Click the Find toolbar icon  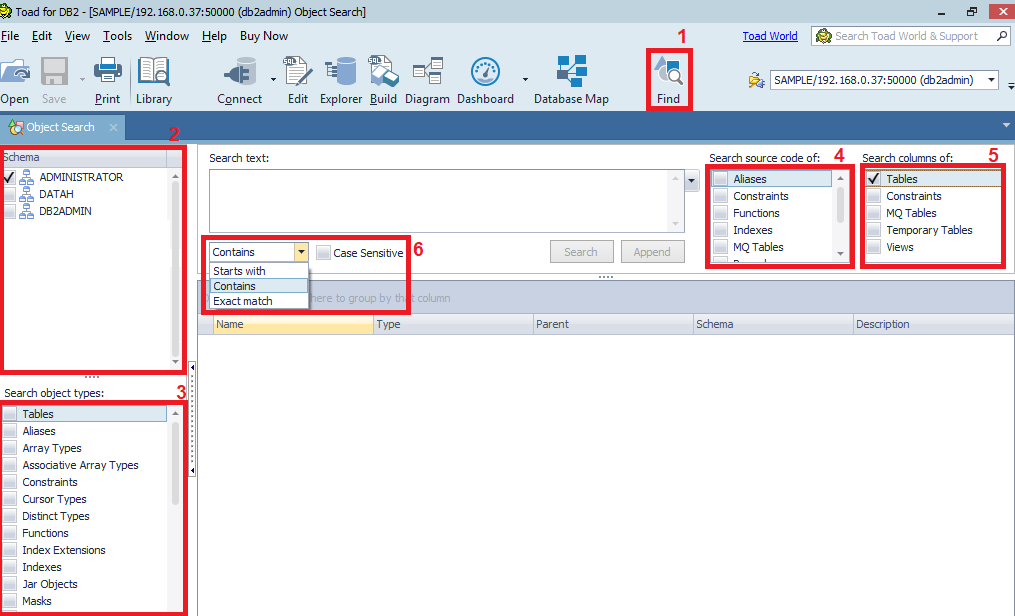[x=668, y=75]
